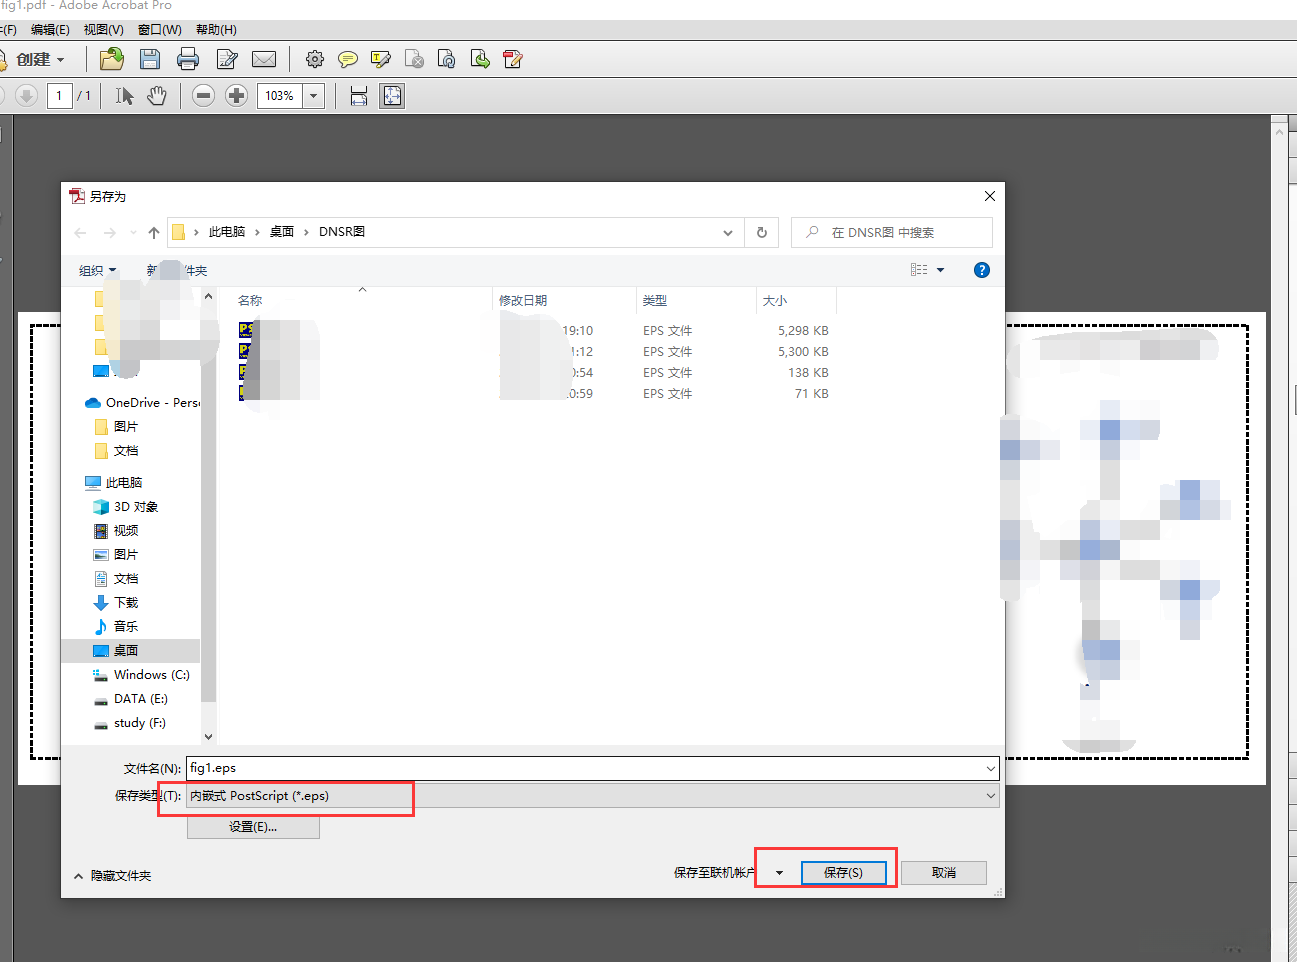Go to next page with down arrow
The image size is (1297, 962).
[x=27, y=96]
